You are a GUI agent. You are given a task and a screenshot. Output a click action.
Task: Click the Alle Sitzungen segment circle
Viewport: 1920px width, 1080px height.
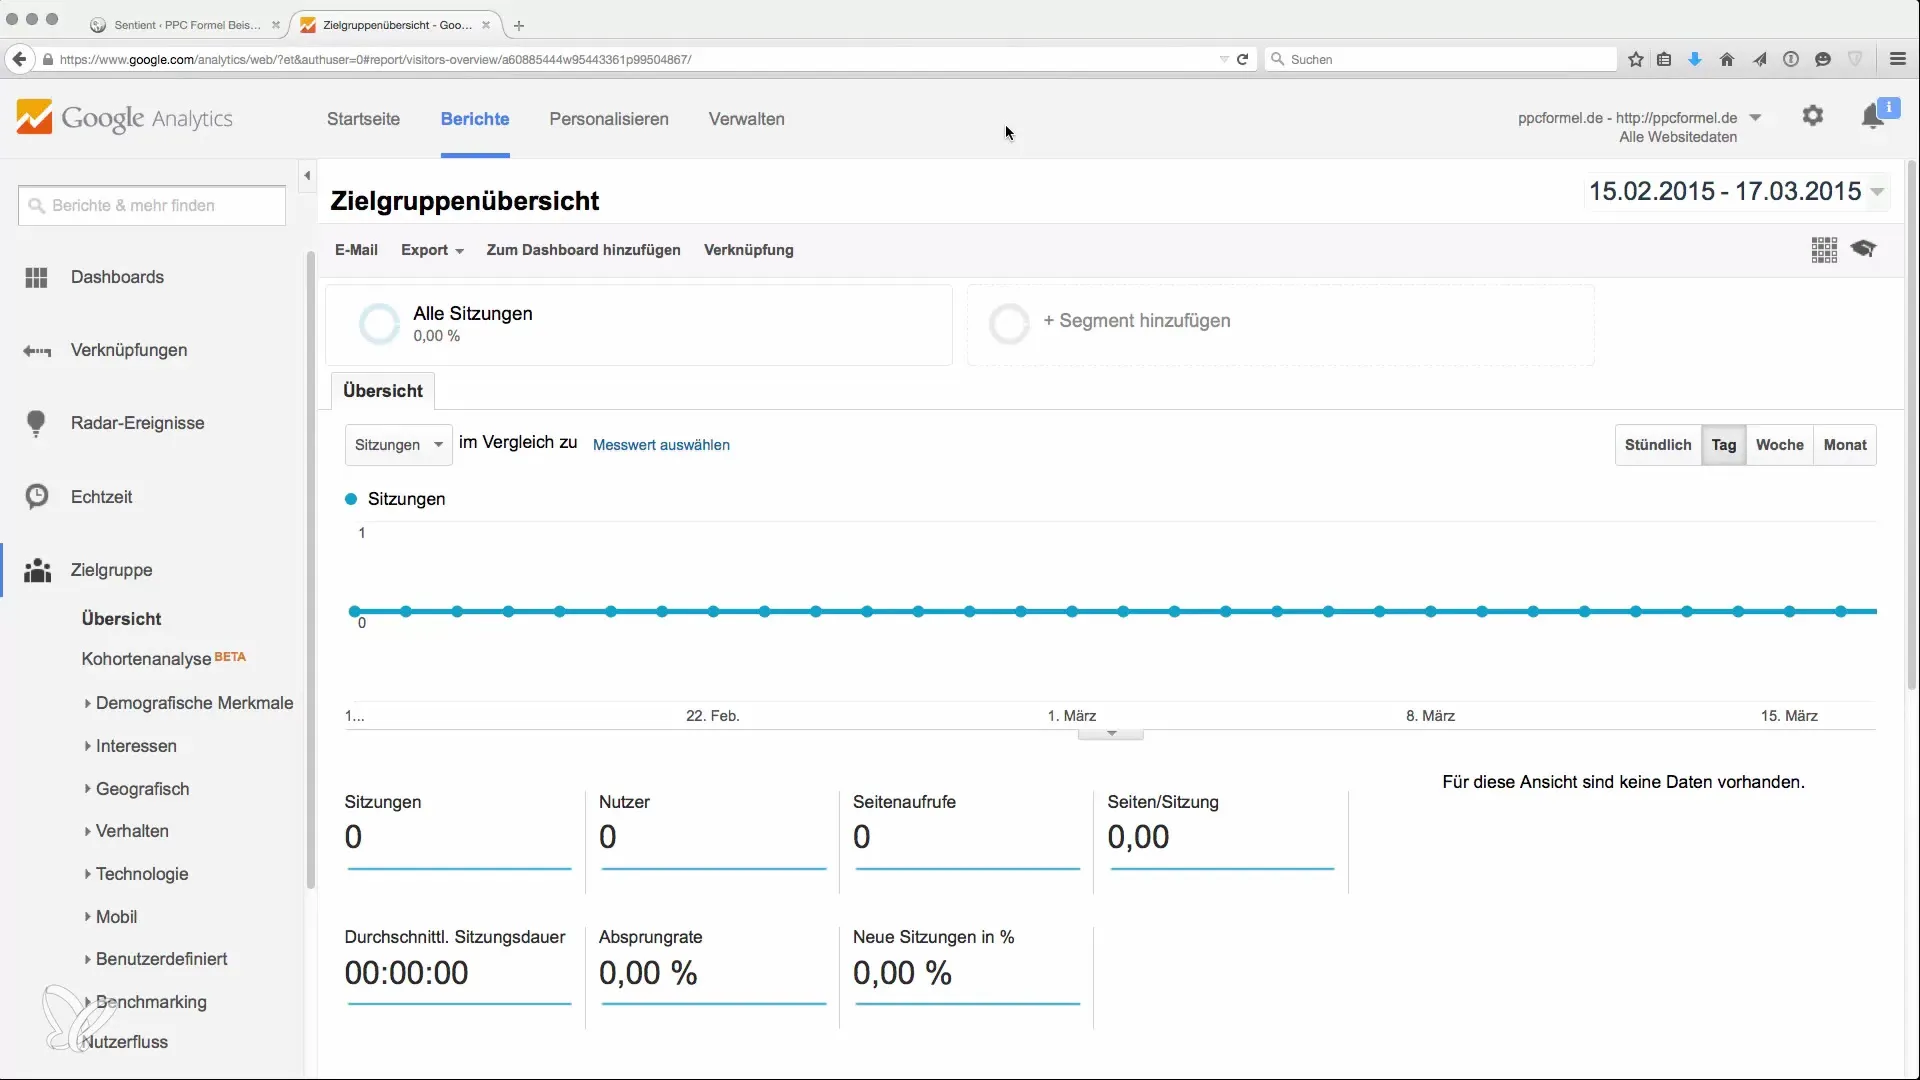point(379,324)
